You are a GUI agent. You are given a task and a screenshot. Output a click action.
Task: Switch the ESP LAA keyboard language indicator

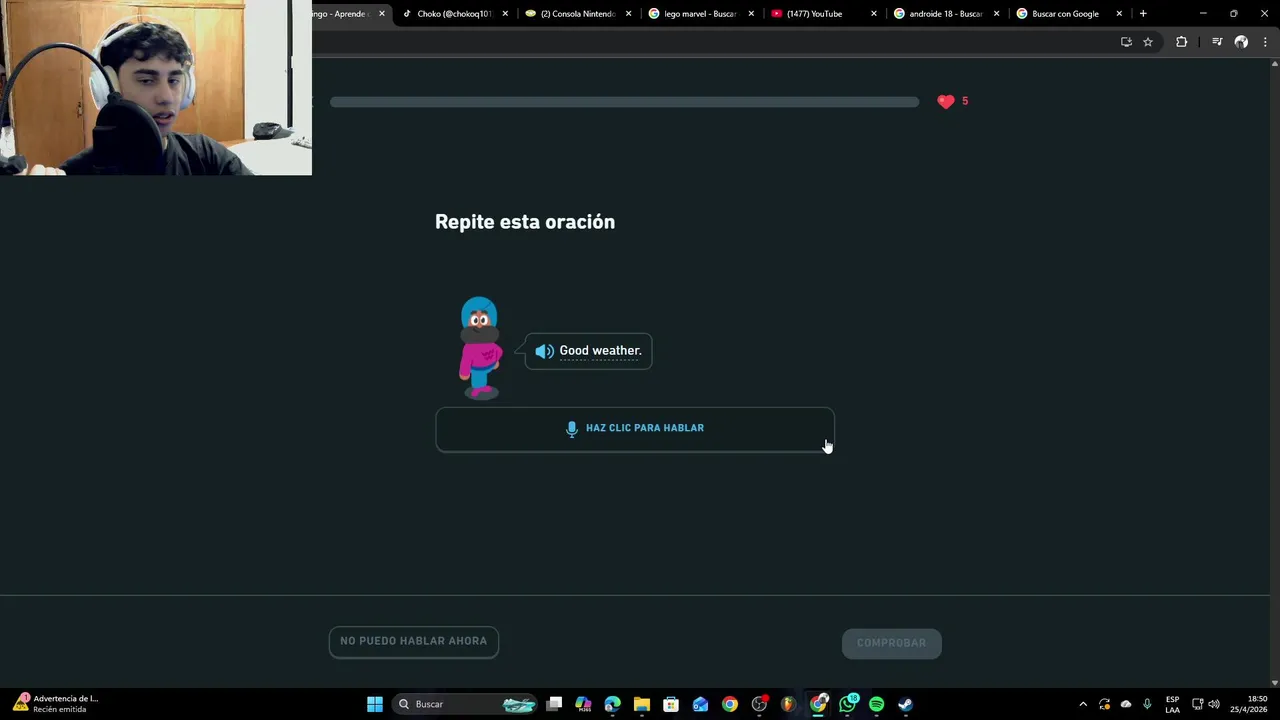coord(1172,704)
